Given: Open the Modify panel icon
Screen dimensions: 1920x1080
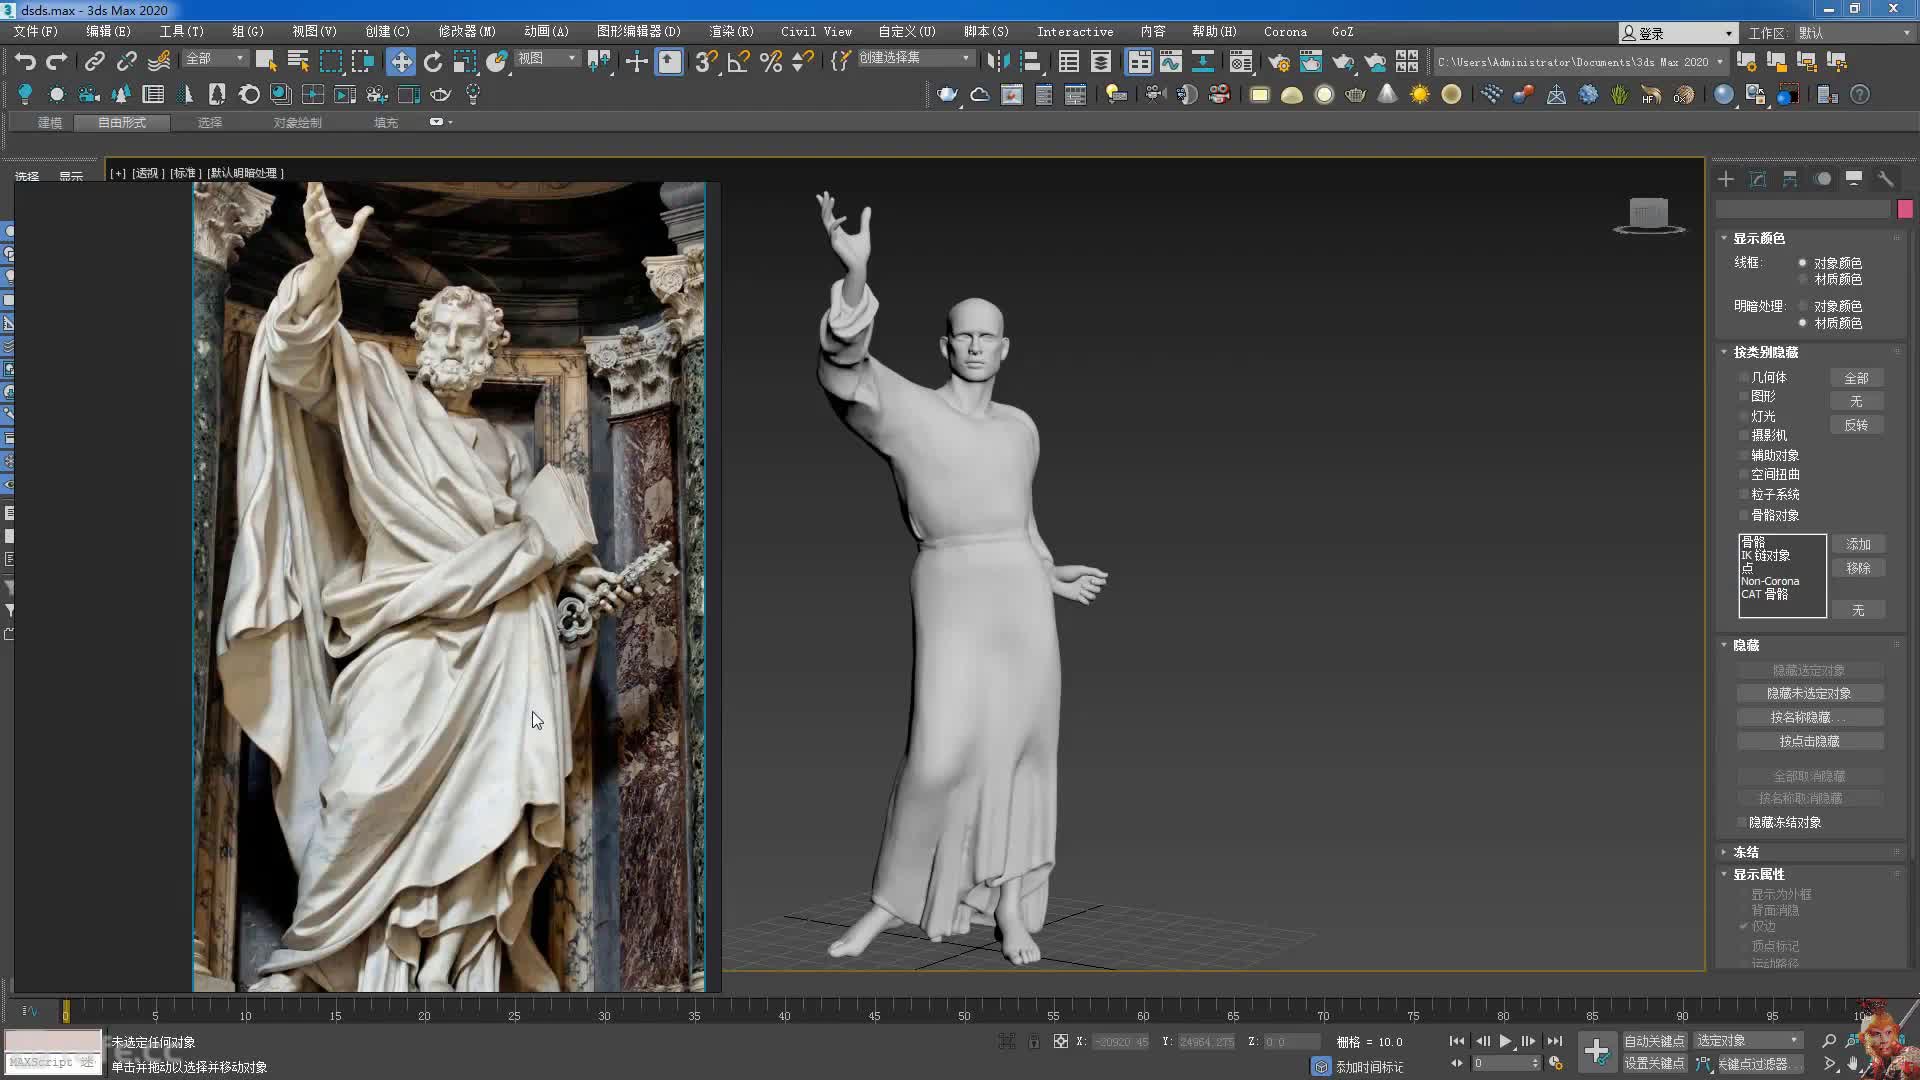Looking at the screenshot, I should (x=1758, y=179).
